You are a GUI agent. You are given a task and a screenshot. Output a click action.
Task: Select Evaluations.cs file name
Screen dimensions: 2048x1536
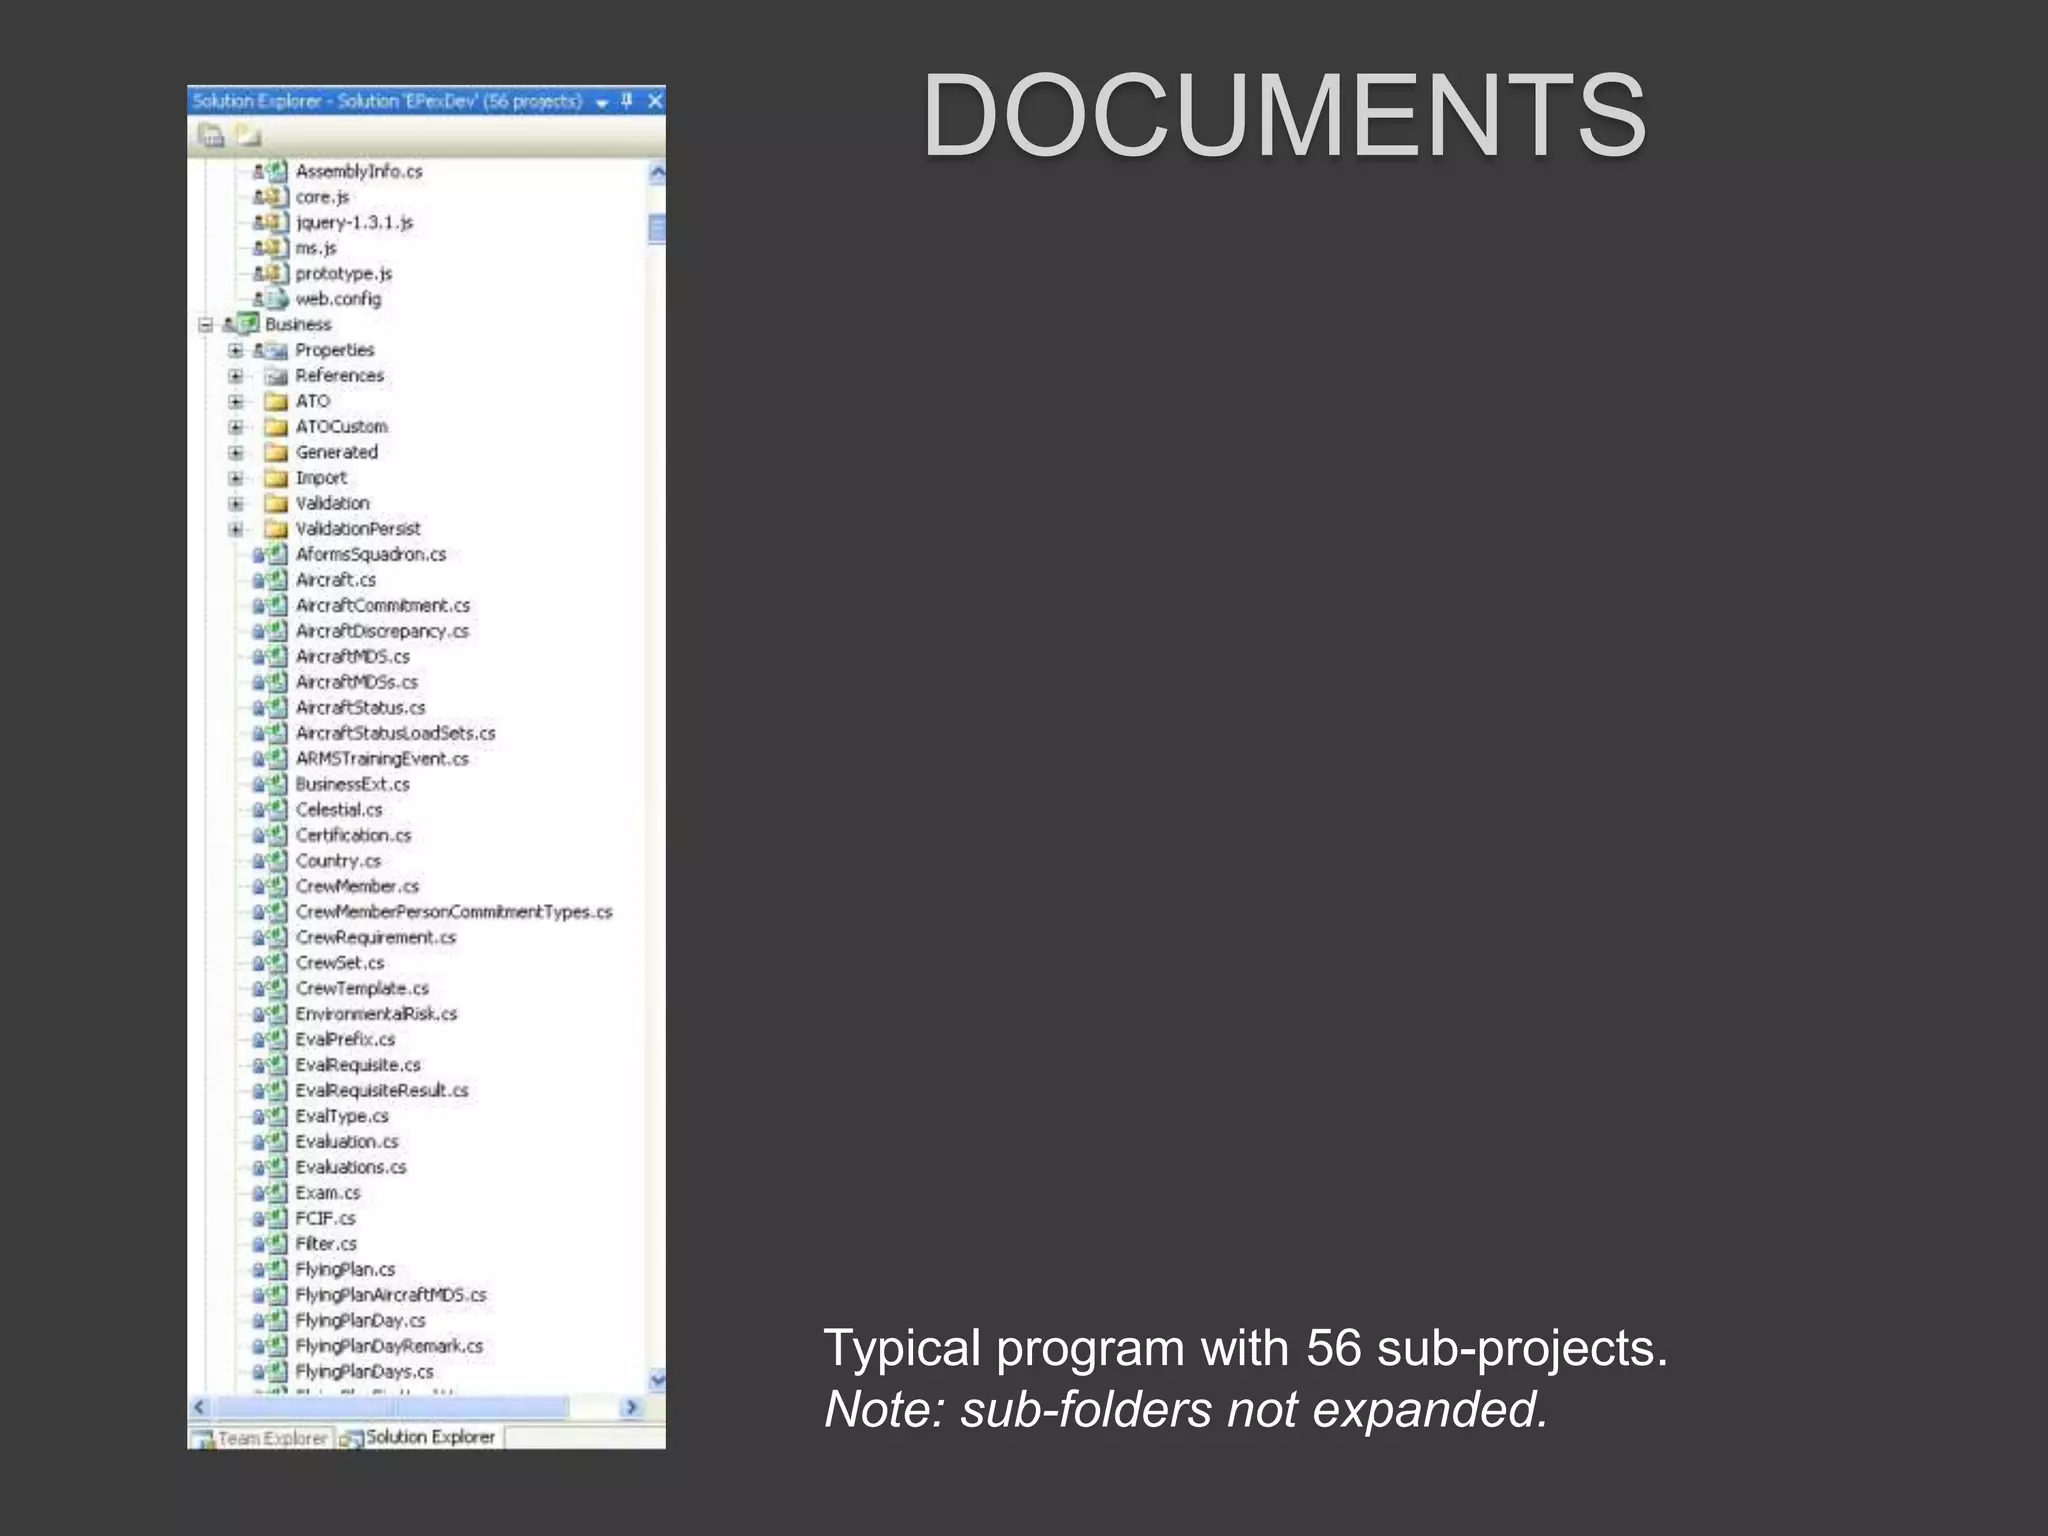click(x=351, y=1167)
